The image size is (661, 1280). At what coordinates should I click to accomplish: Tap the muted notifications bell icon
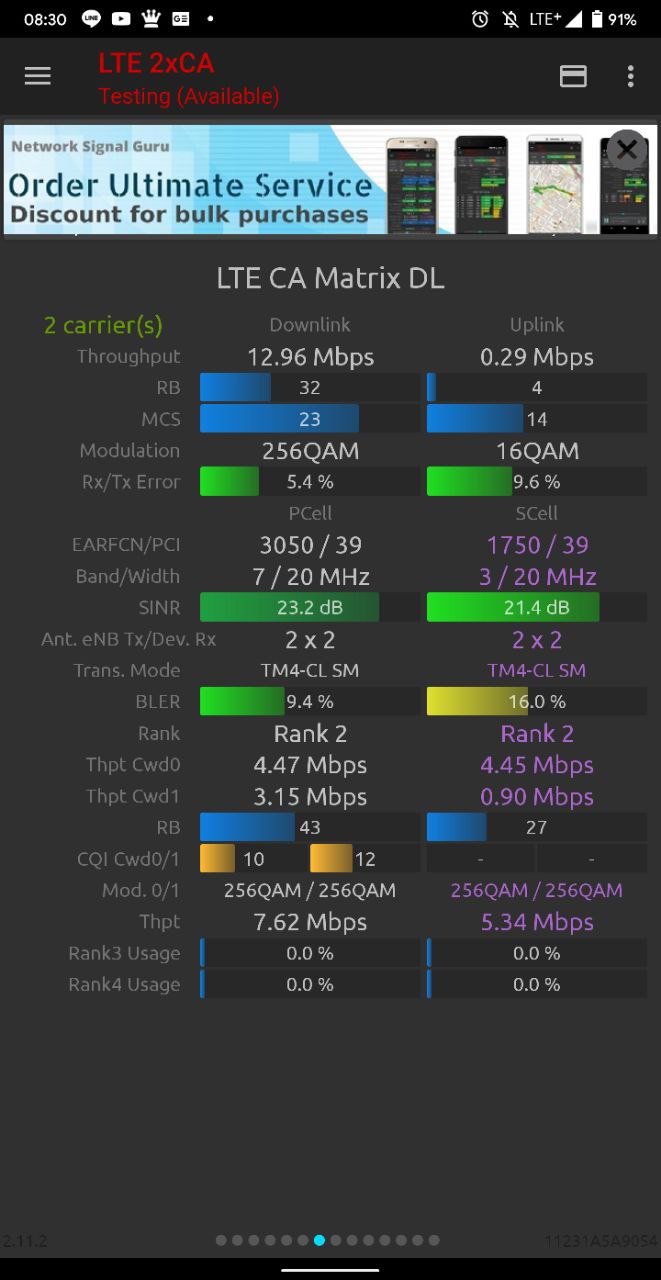(511, 19)
